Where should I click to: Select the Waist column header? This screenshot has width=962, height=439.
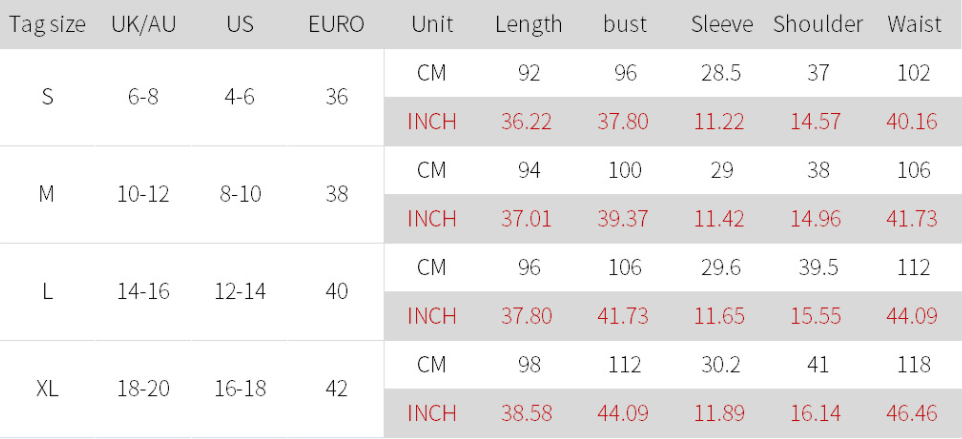tap(914, 25)
